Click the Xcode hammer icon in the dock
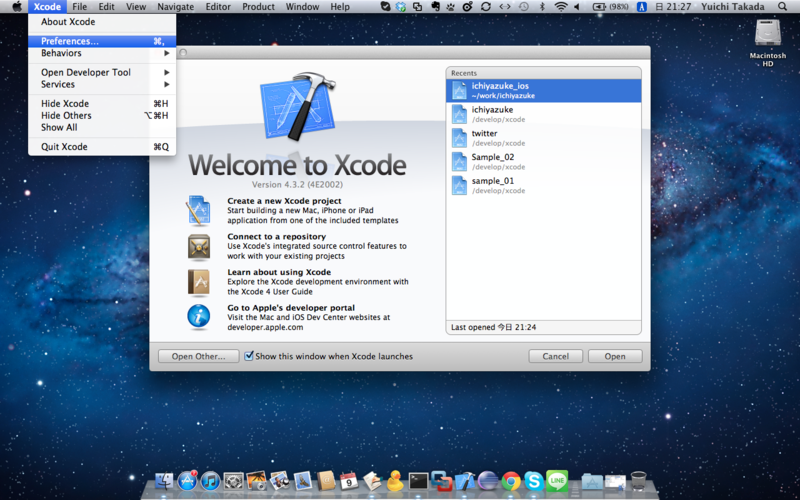Viewport: 800px width, 500px height. click(464, 481)
